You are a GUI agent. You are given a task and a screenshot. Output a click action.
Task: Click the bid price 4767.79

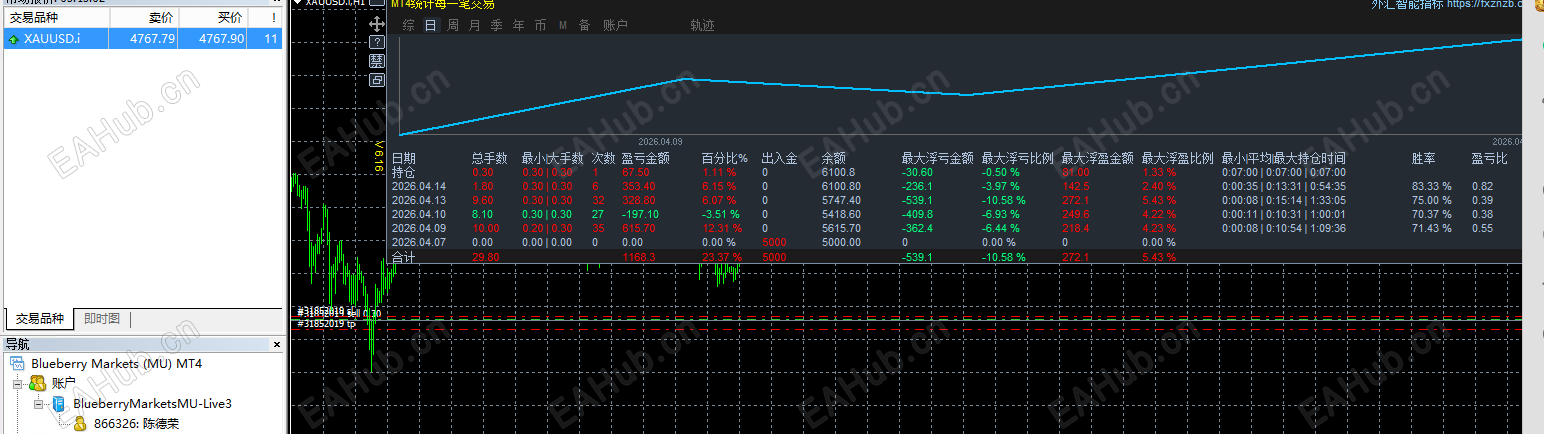pos(152,39)
